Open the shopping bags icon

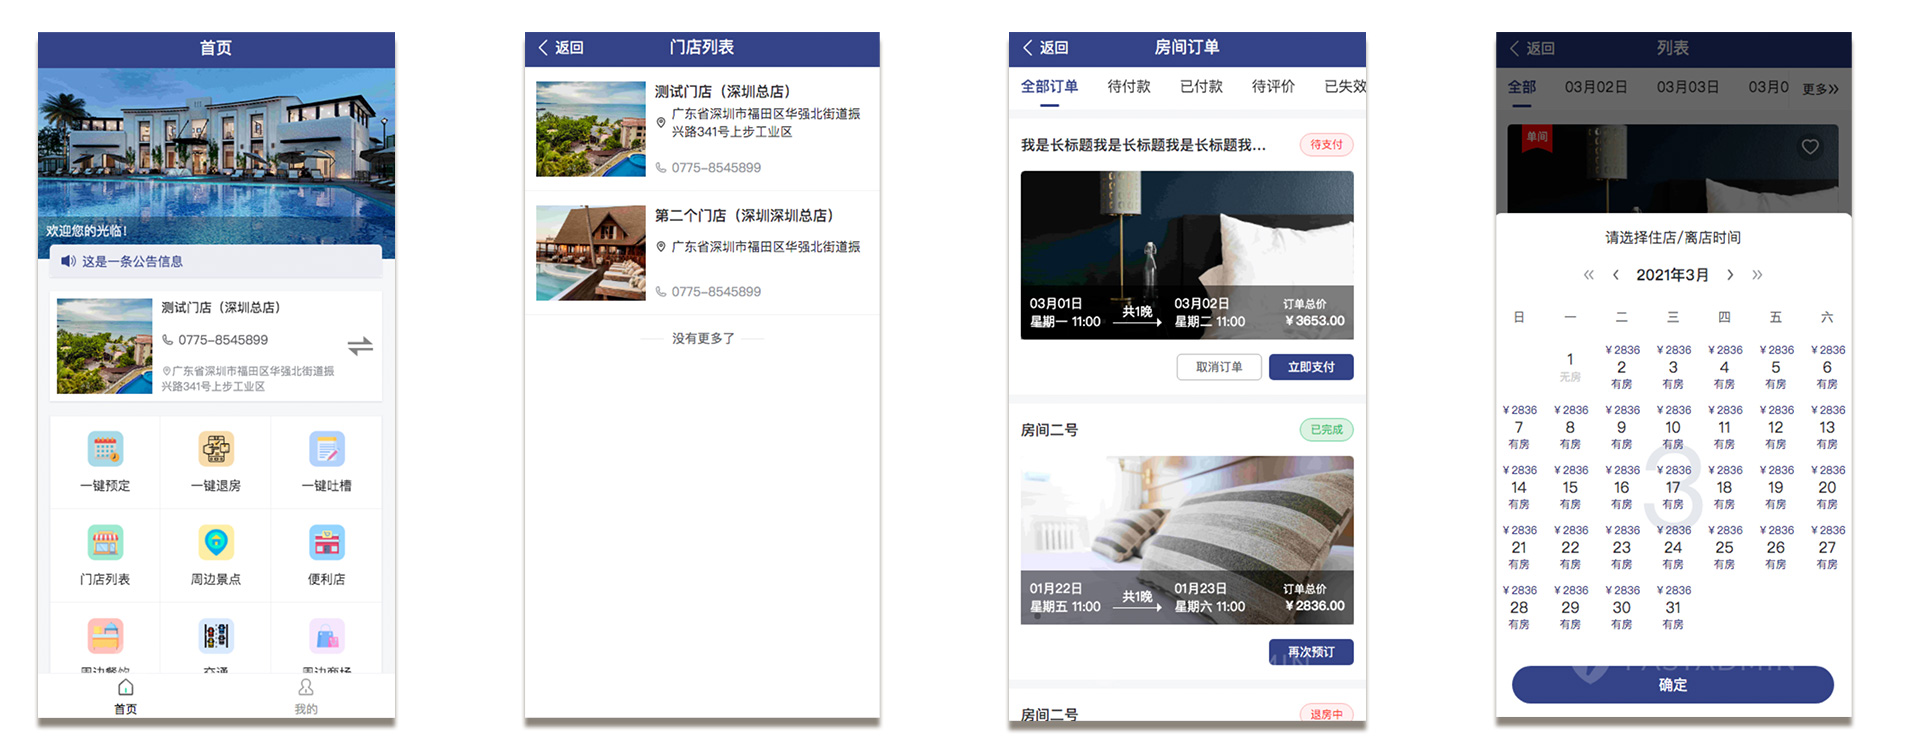coord(327,636)
